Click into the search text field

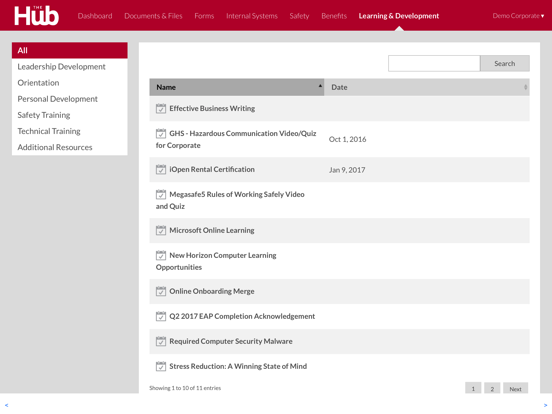click(434, 63)
